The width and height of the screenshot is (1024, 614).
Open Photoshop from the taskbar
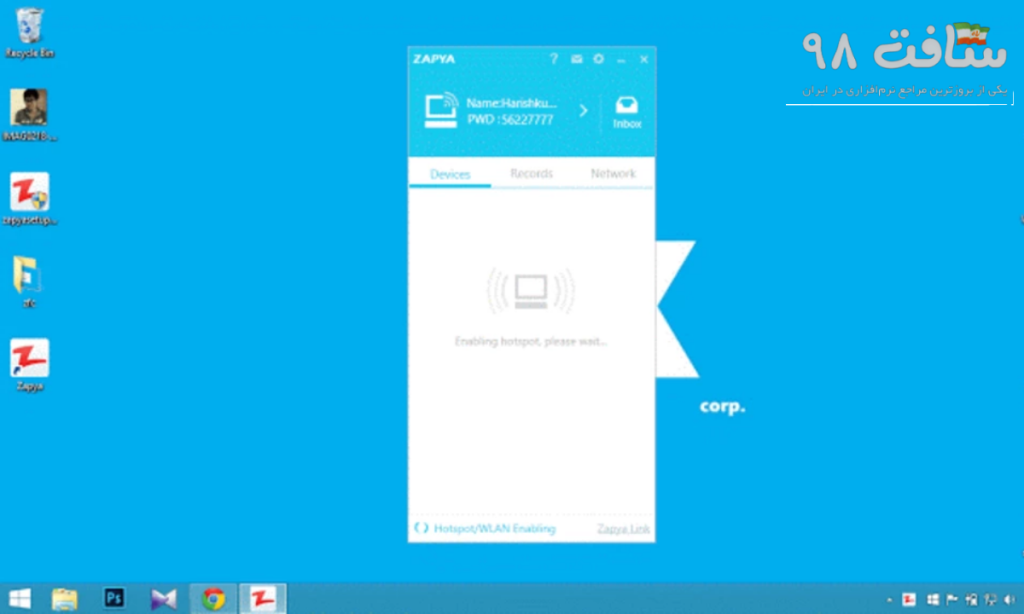[114, 598]
